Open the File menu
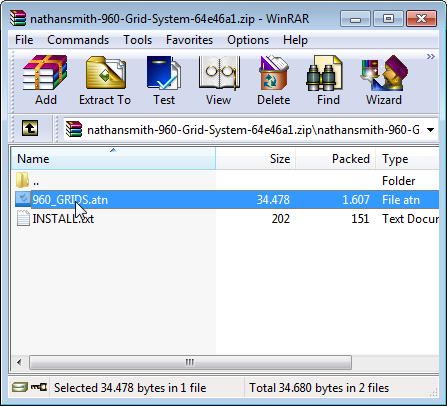Screen dimensions: 447x406 point(24,40)
